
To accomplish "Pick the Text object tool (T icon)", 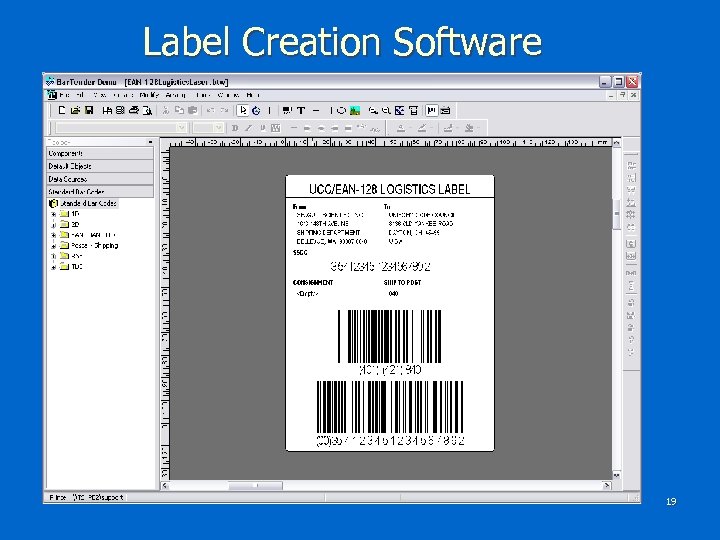I will click(x=301, y=110).
